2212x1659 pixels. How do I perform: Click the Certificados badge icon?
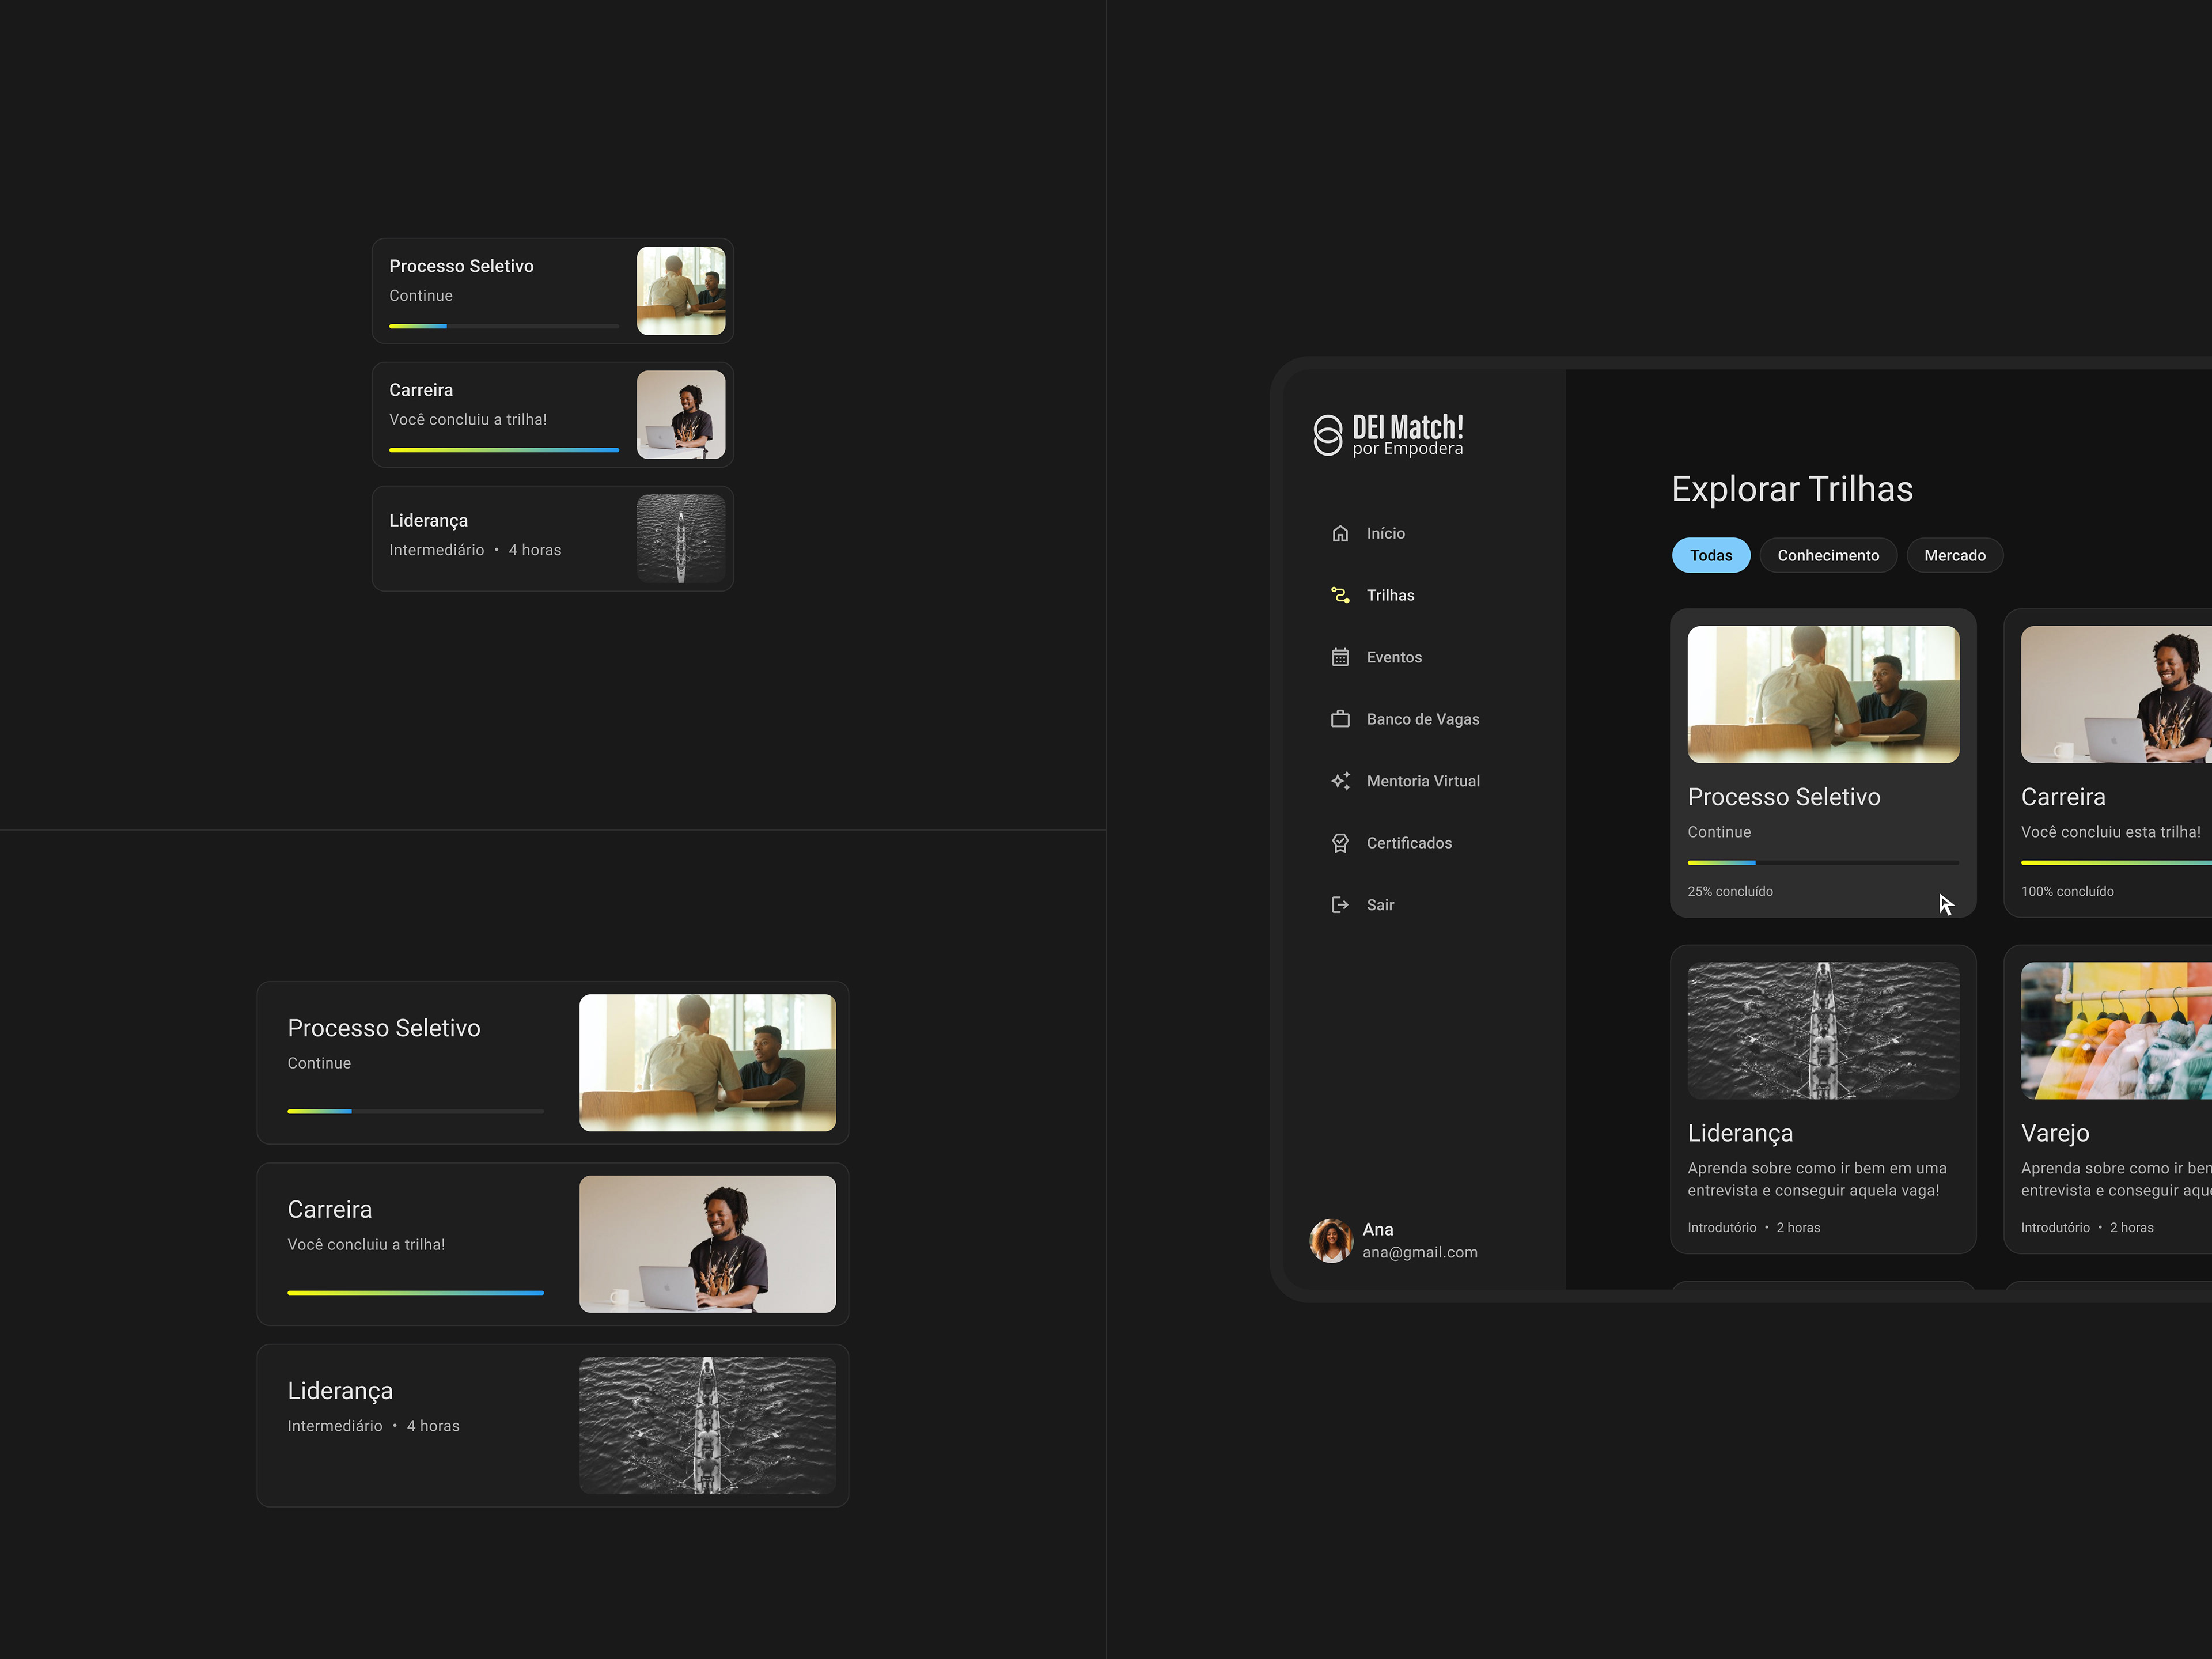[x=1340, y=843]
